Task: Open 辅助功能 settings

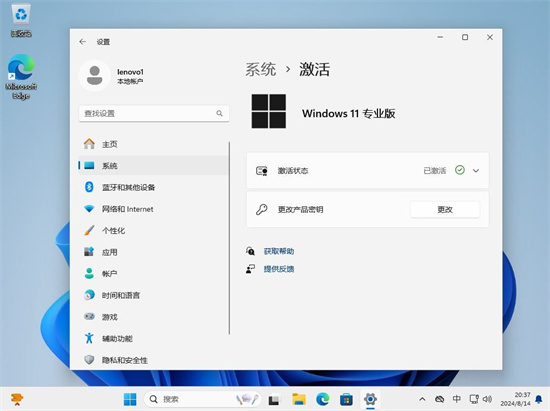Action: click(154, 338)
